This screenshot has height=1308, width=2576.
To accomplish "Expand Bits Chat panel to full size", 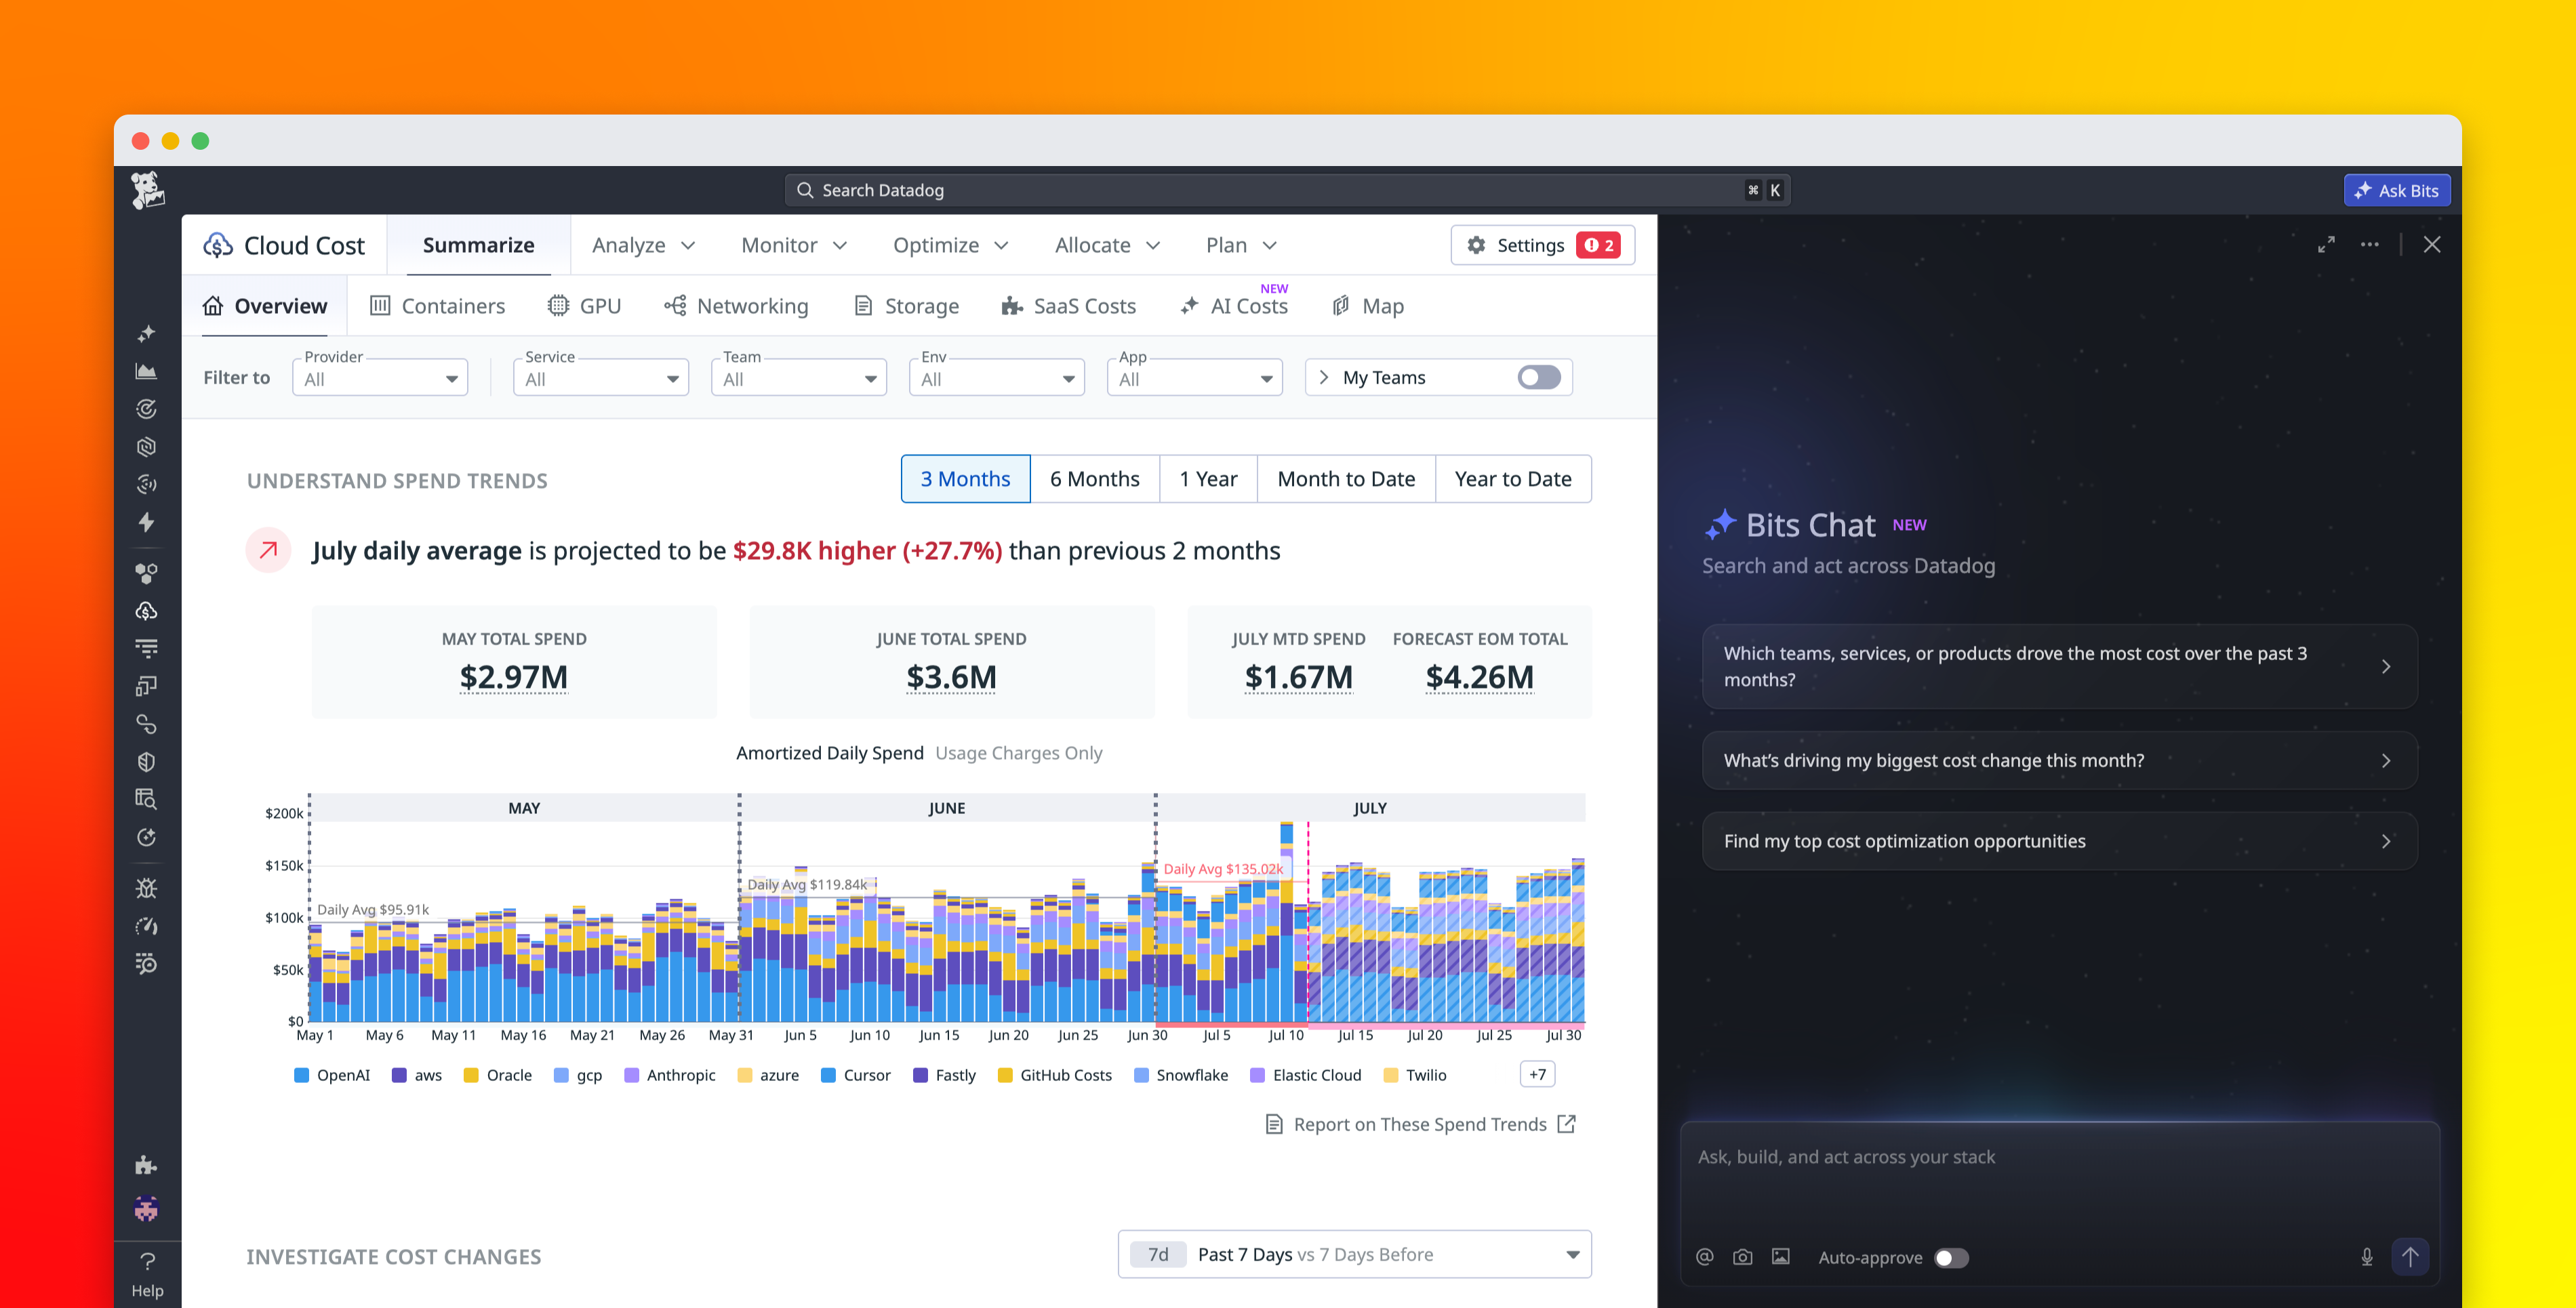I will pos(2326,245).
